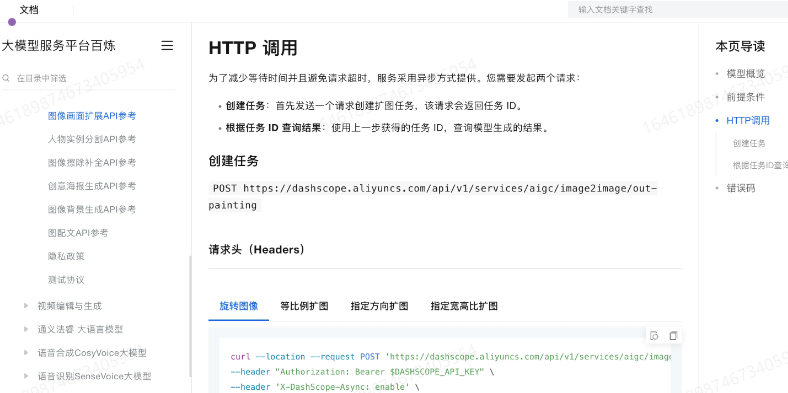Click the curl --location command line
Image resolution: width=788 pixels, height=393 pixels.
451,357
